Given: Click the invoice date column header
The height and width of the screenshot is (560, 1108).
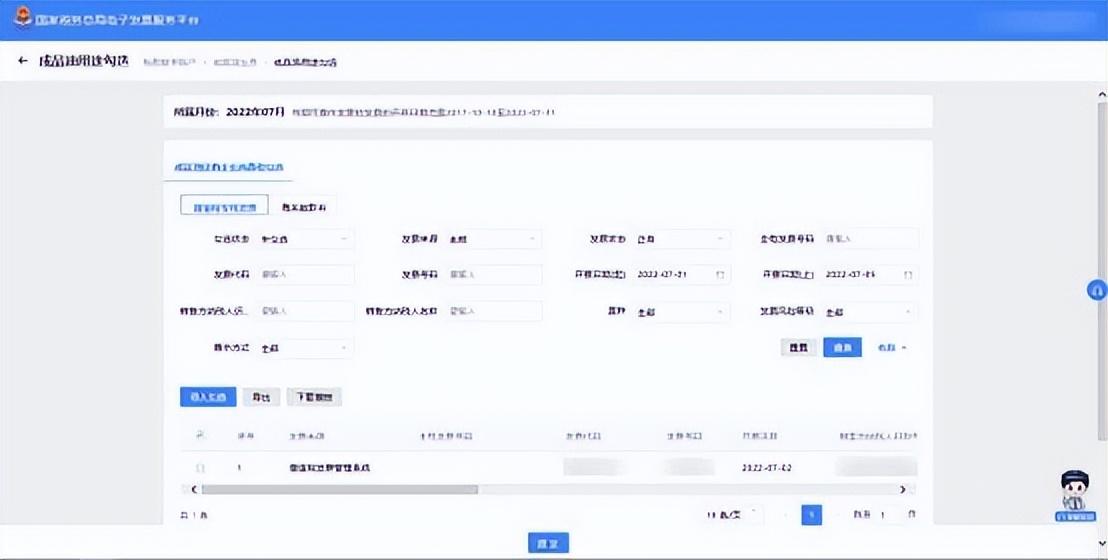Looking at the screenshot, I should 759,436.
